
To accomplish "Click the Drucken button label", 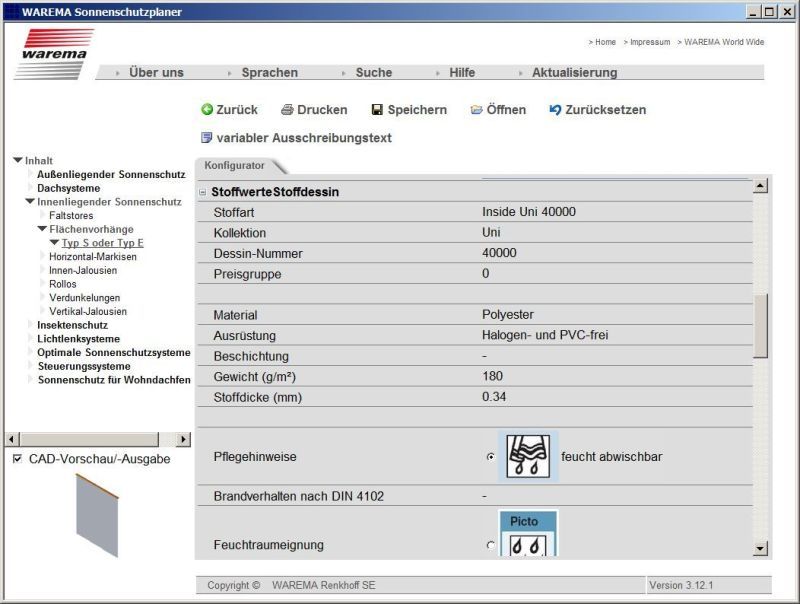I will tap(322, 110).
